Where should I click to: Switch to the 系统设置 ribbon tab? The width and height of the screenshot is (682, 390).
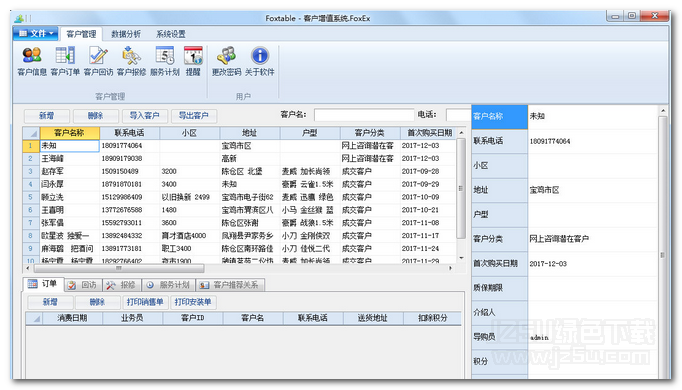click(170, 34)
